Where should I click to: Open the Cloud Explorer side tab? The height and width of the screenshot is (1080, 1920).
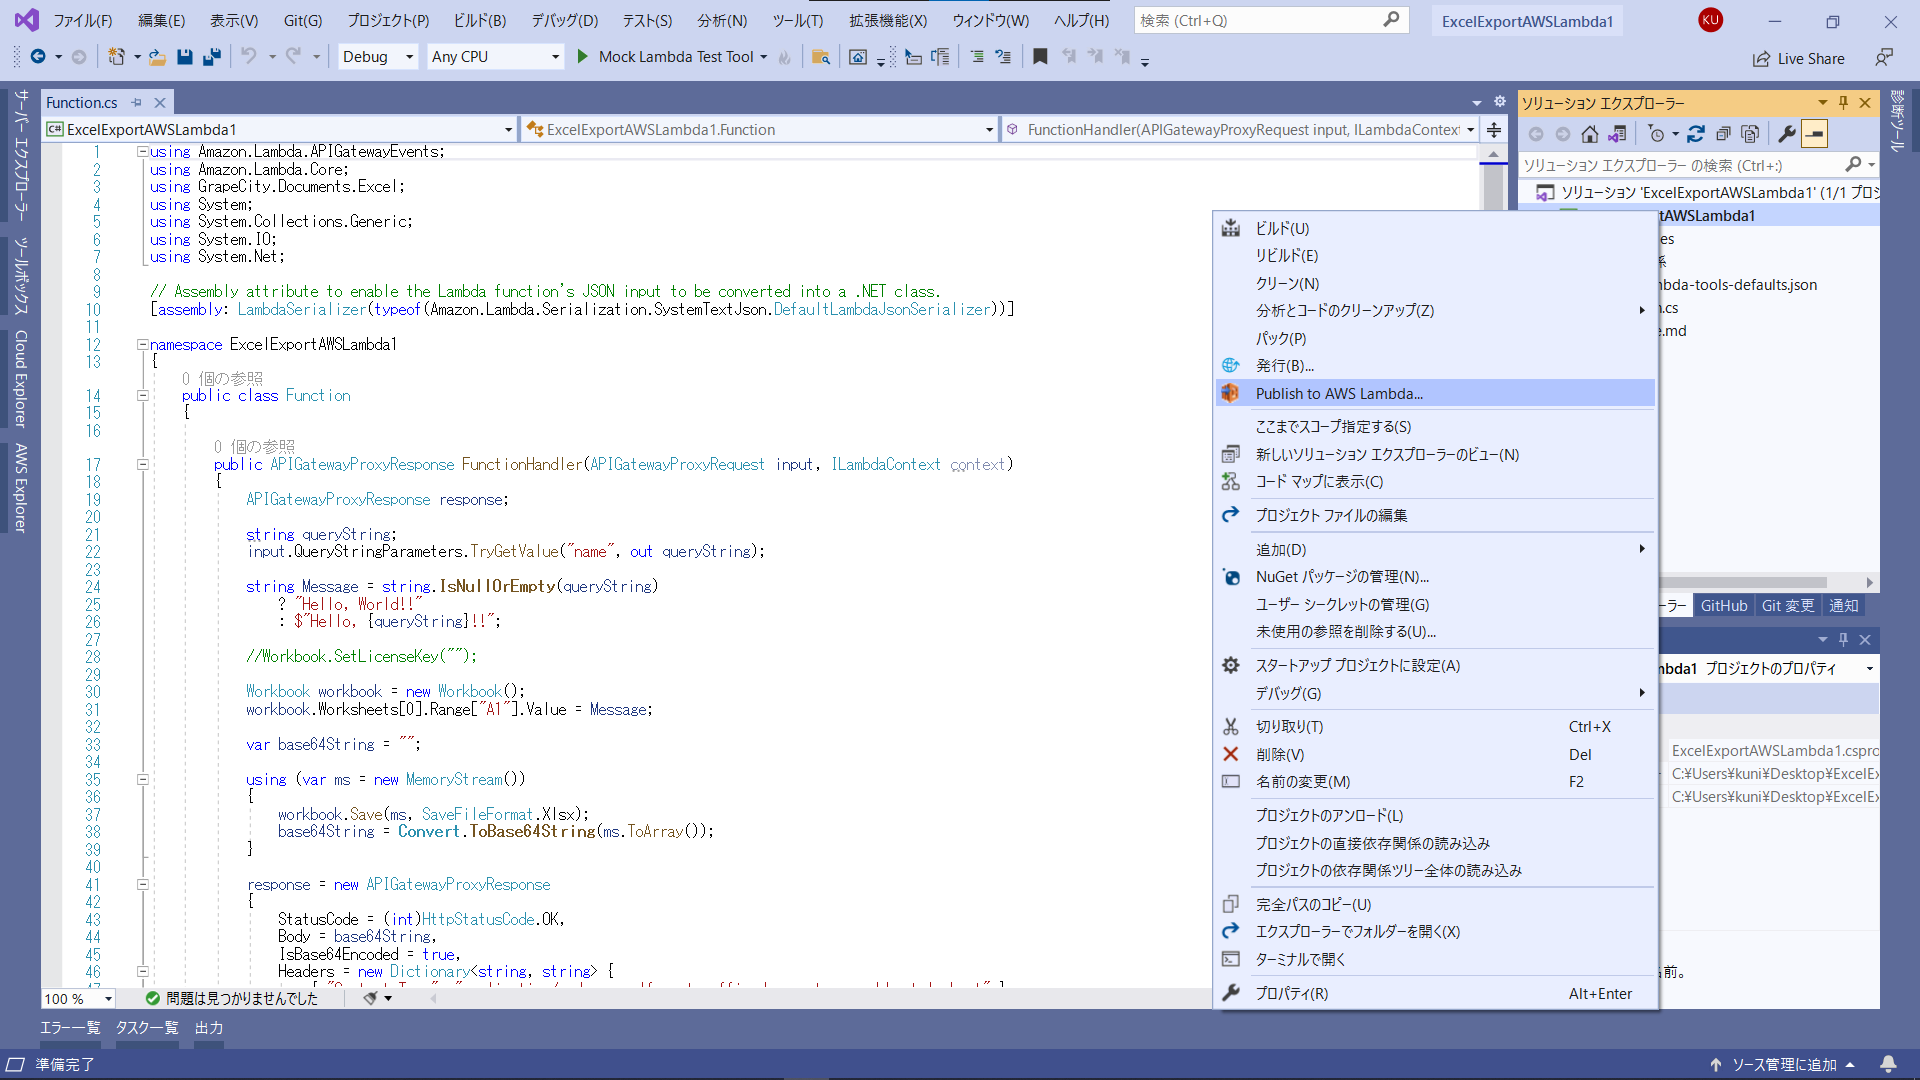[20, 379]
